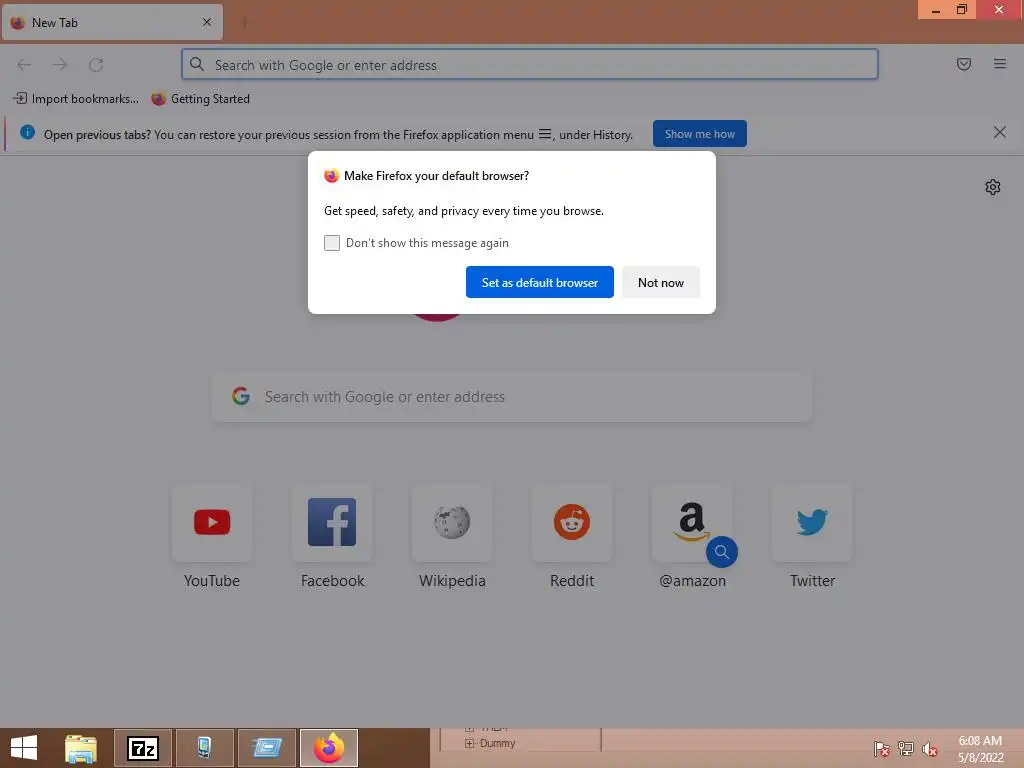1024x768 pixels.
Task: Reload the current page
Action: (x=96, y=65)
